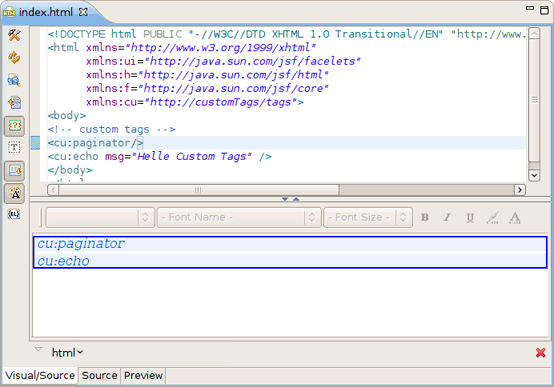Click the Refresh icon in vertical toolbar
Viewport: 554px width, 387px height.
click(14, 58)
